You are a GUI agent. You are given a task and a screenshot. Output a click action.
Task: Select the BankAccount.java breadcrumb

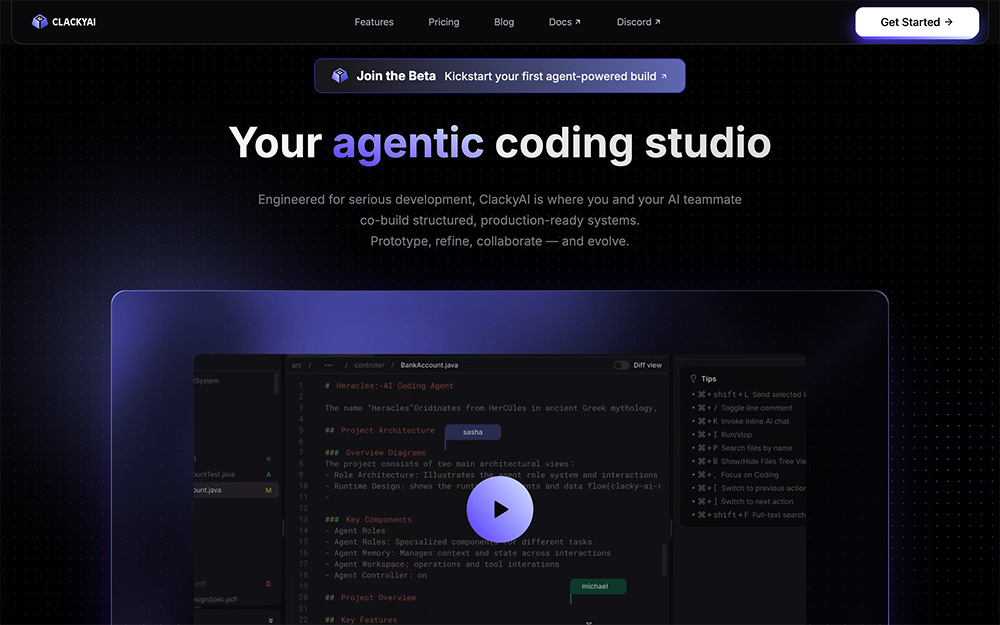(429, 365)
